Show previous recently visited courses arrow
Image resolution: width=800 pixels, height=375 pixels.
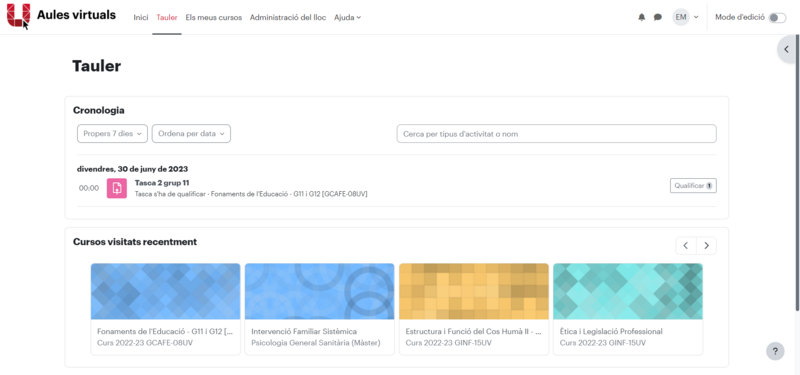click(x=686, y=246)
